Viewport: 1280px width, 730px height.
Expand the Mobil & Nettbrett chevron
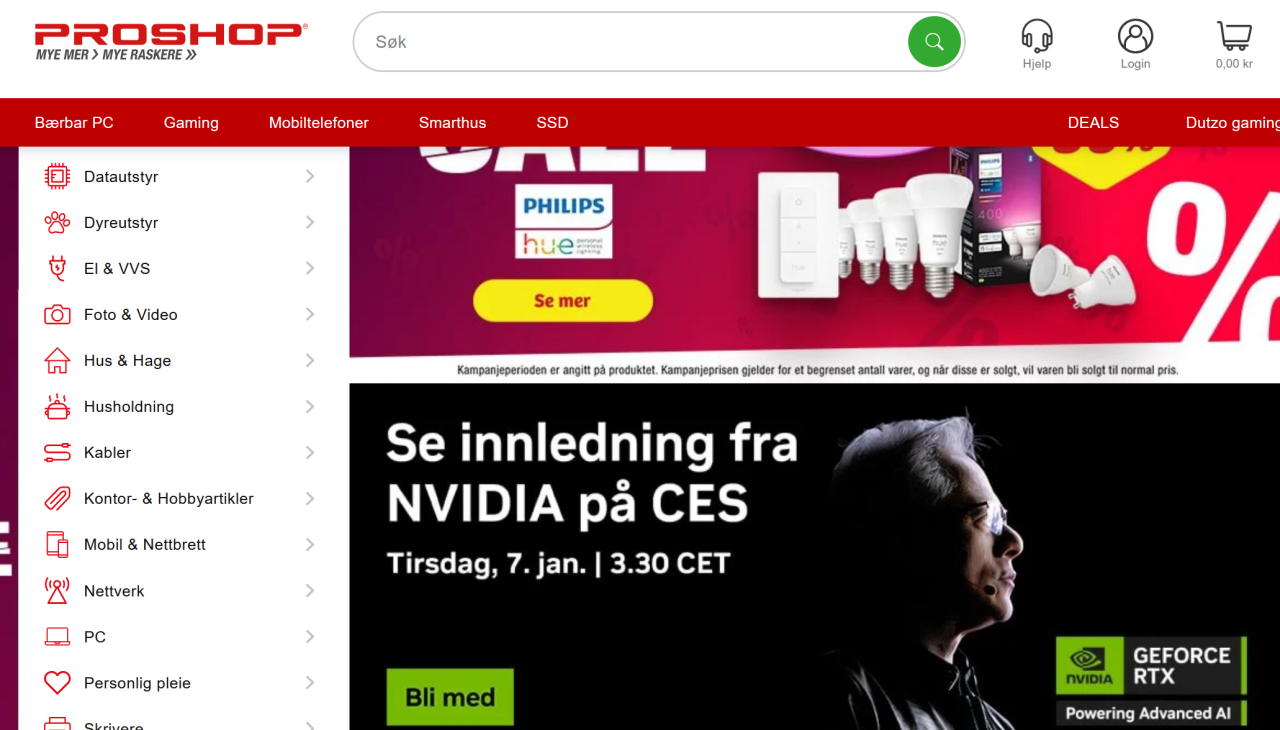click(x=310, y=544)
